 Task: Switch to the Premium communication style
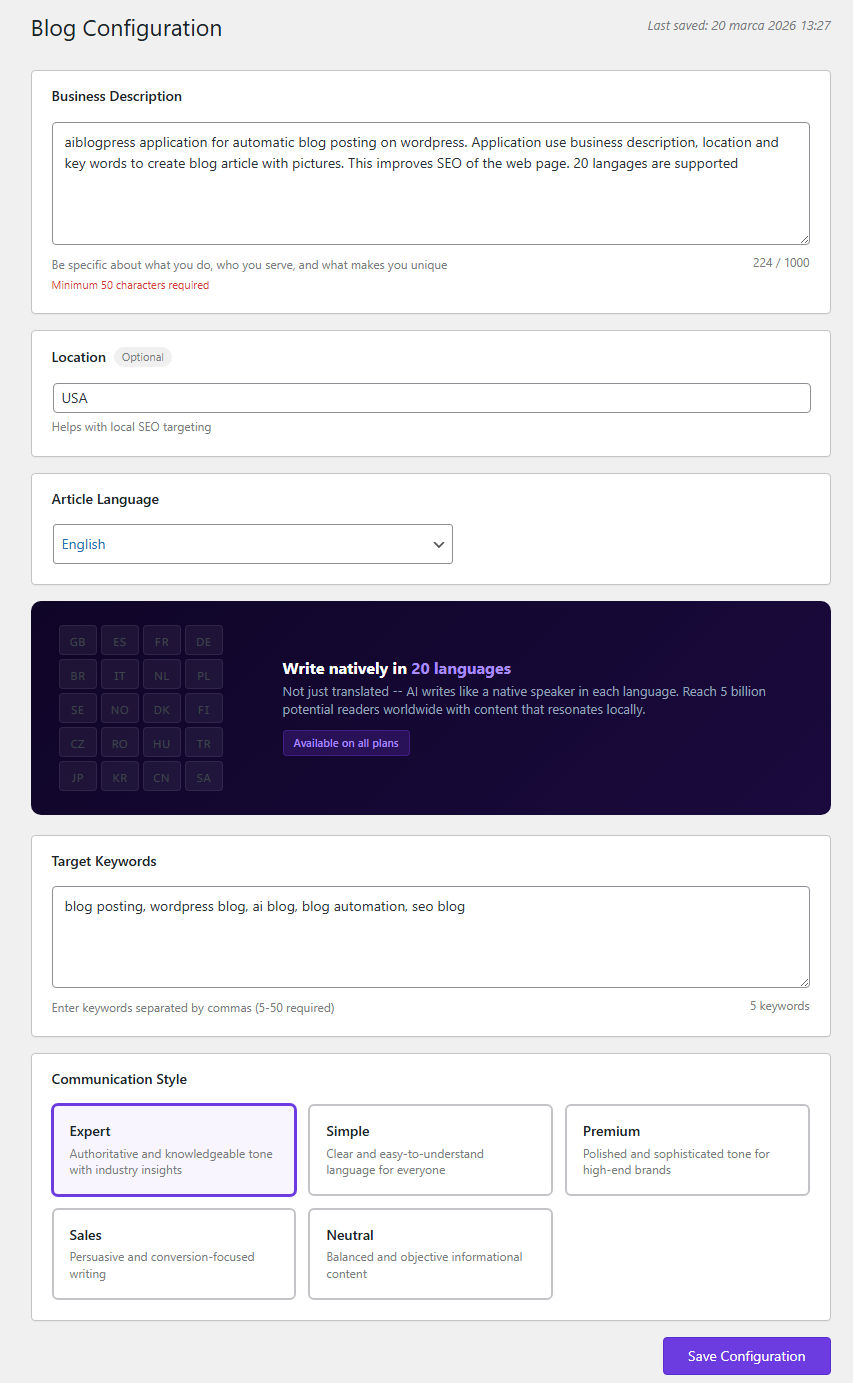687,1149
